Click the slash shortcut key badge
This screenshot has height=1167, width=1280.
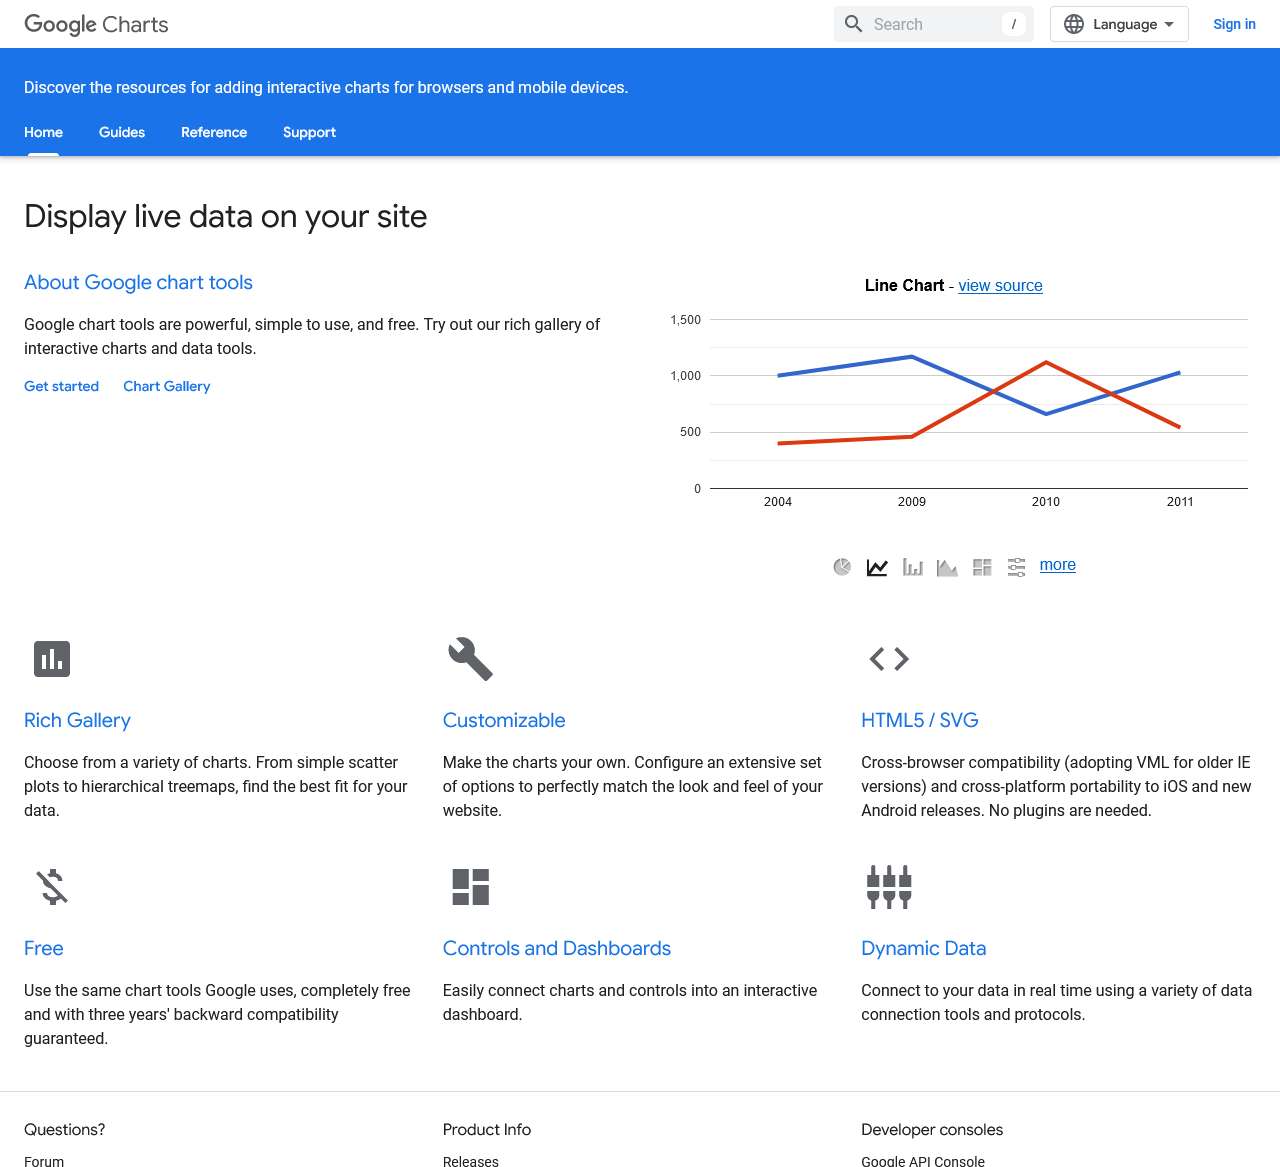pos(1013,24)
